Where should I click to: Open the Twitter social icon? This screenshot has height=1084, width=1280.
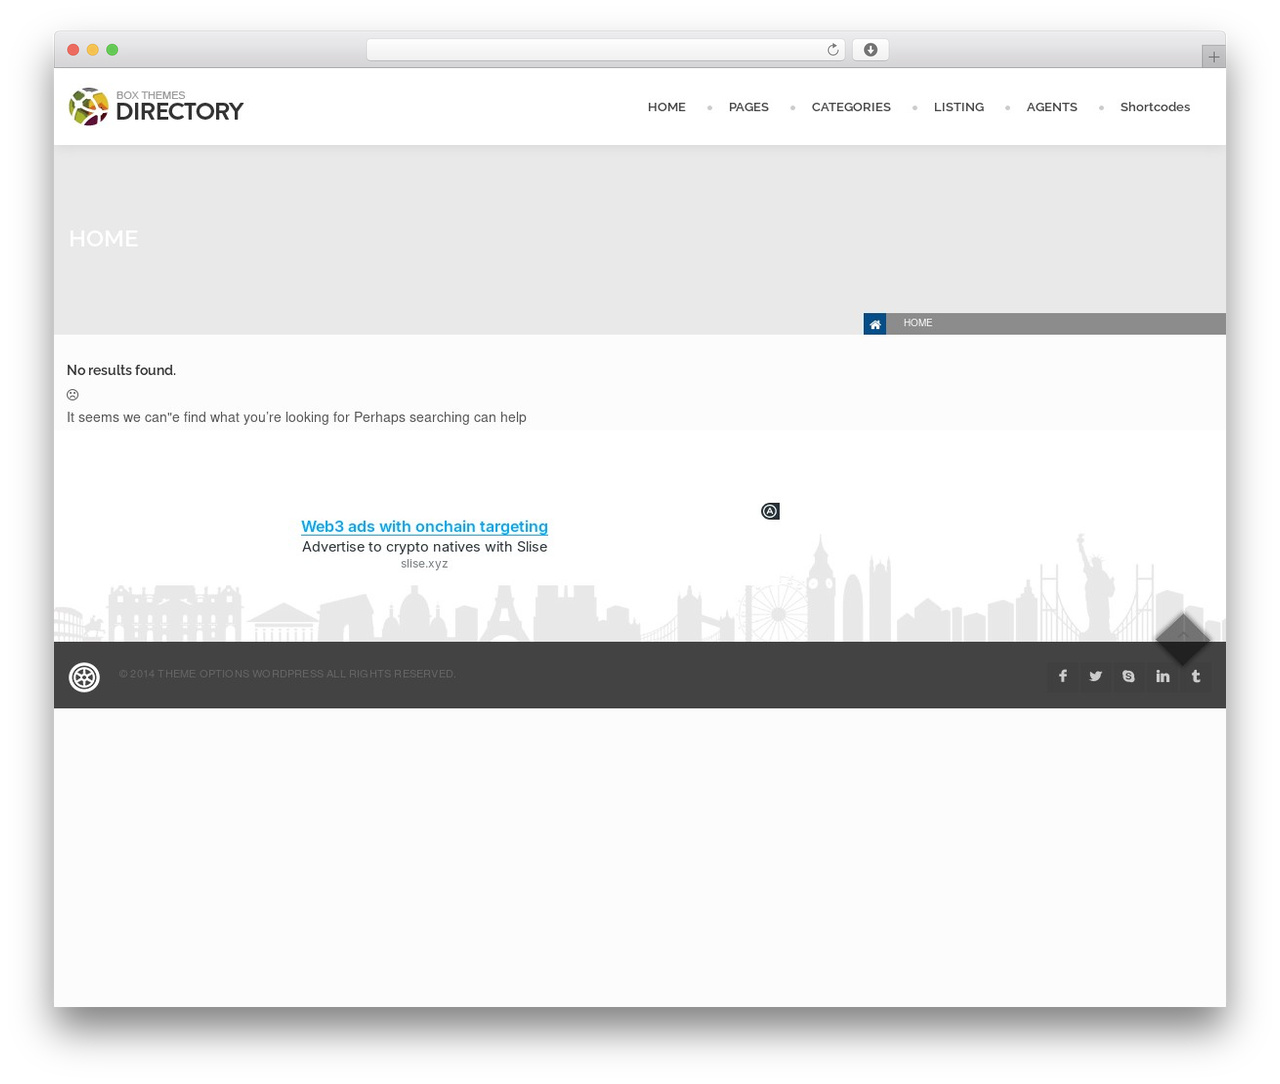(x=1096, y=676)
